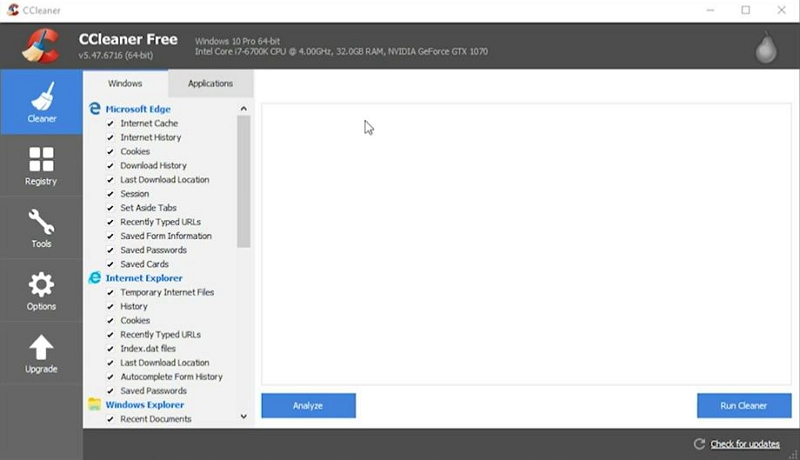Click the Internet Explorer section icon
Viewport: 800px width, 460px height.
[95, 277]
